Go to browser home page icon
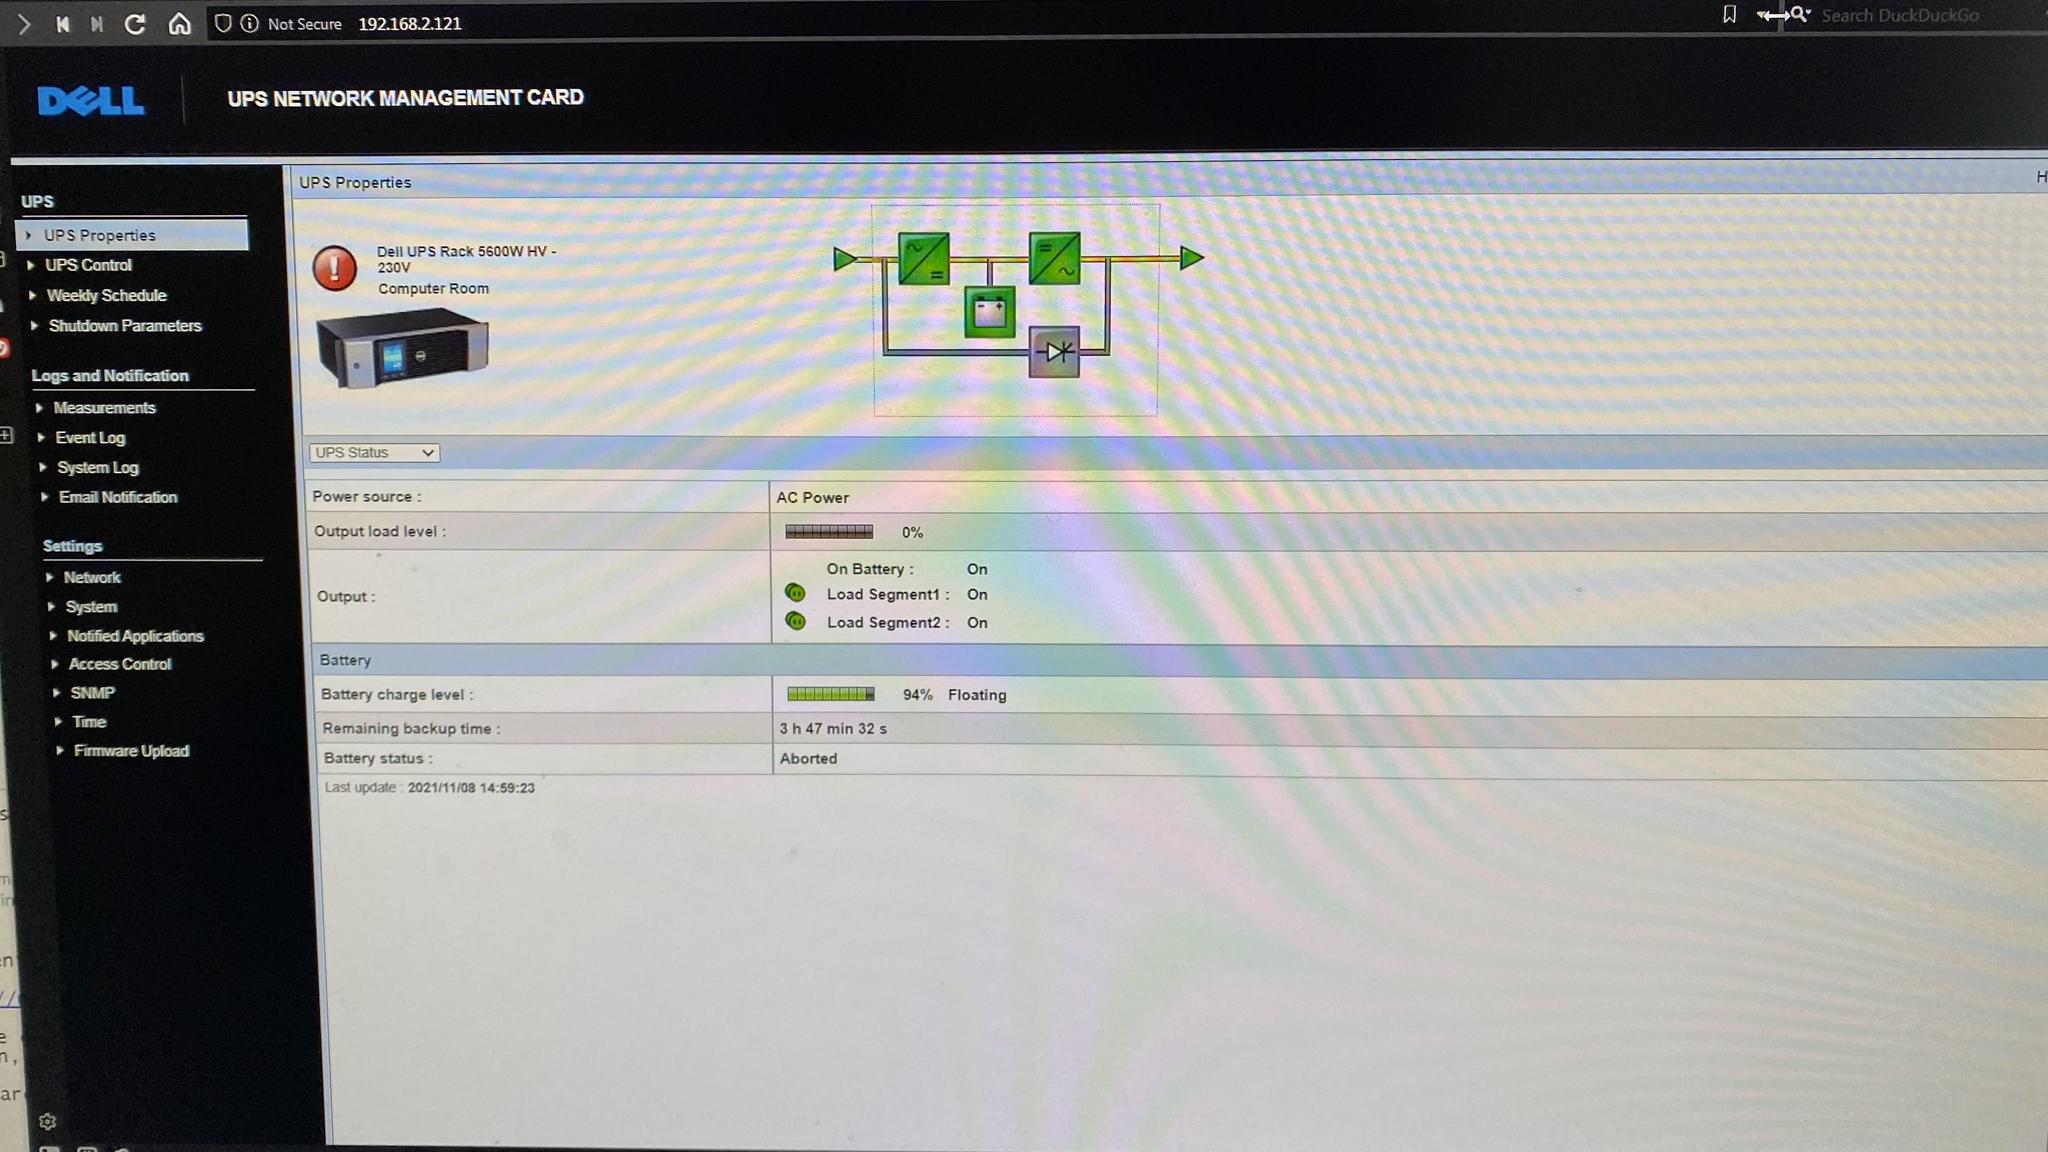This screenshot has height=1152, width=2048. (x=179, y=23)
